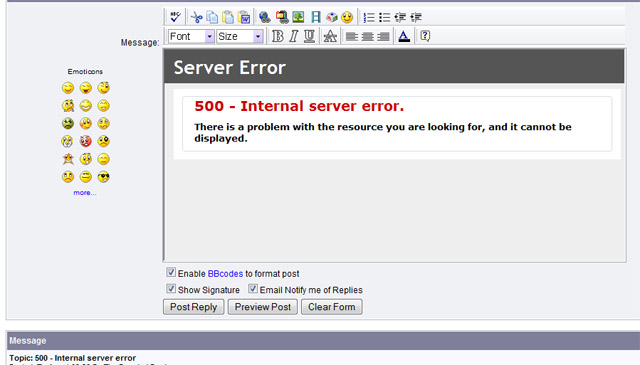The height and width of the screenshot is (365, 640).
Task: Increase indent of the text
Action: tap(416, 17)
